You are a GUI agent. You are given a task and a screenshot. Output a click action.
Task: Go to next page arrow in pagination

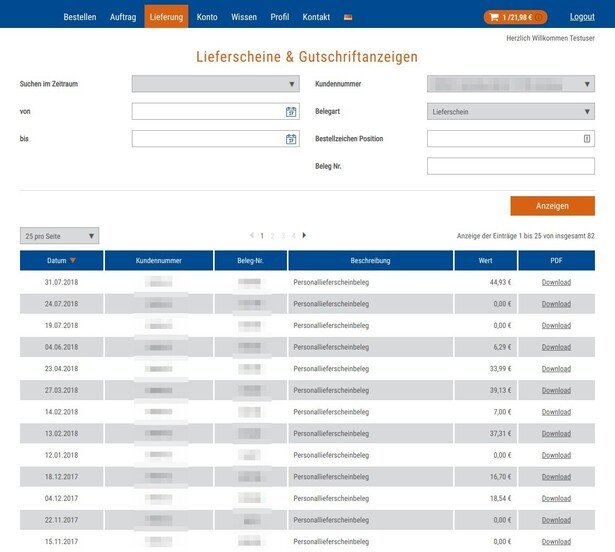point(304,235)
